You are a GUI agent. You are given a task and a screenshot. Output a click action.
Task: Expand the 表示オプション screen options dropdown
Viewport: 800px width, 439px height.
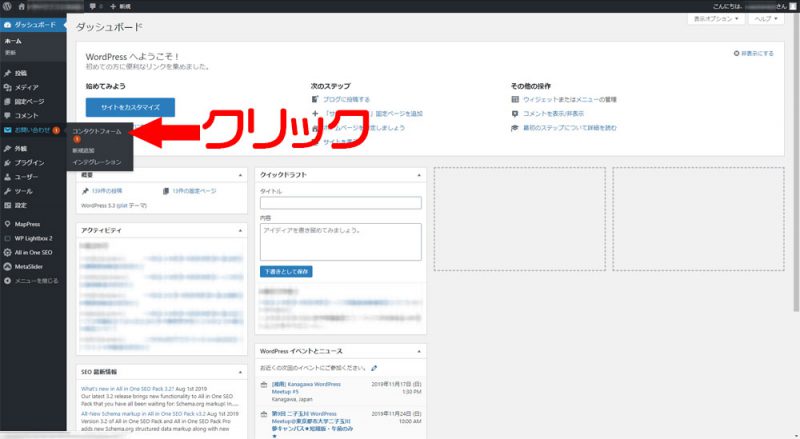[x=716, y=18]
